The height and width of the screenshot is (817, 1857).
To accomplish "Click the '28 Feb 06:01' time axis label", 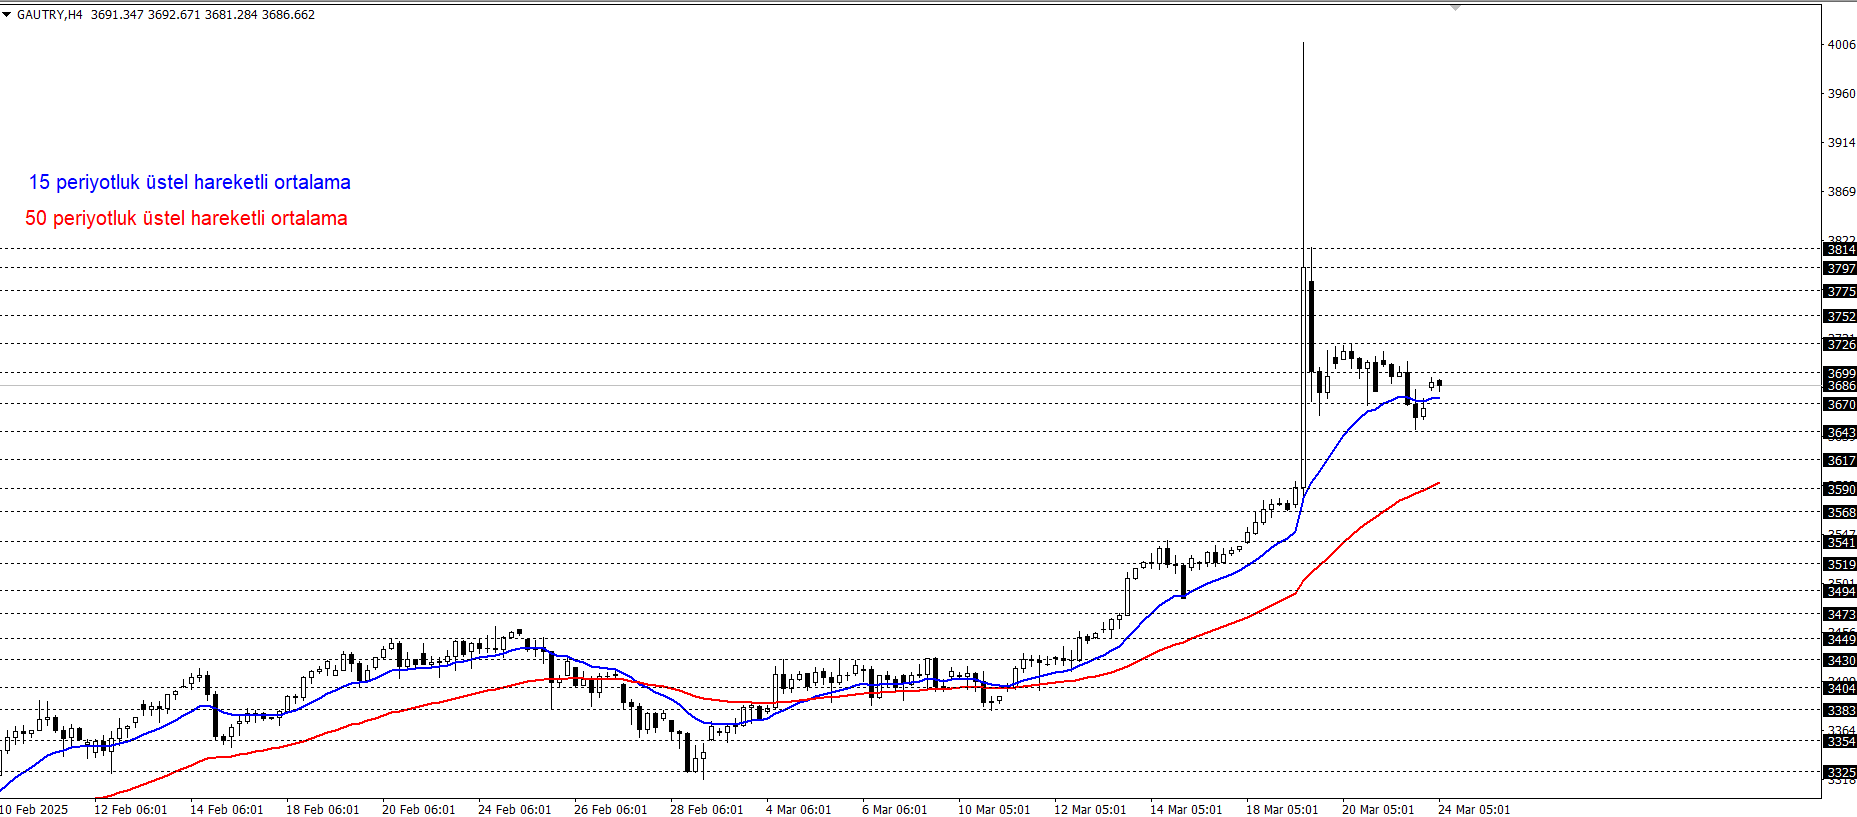I will click(x=707, y=809).
